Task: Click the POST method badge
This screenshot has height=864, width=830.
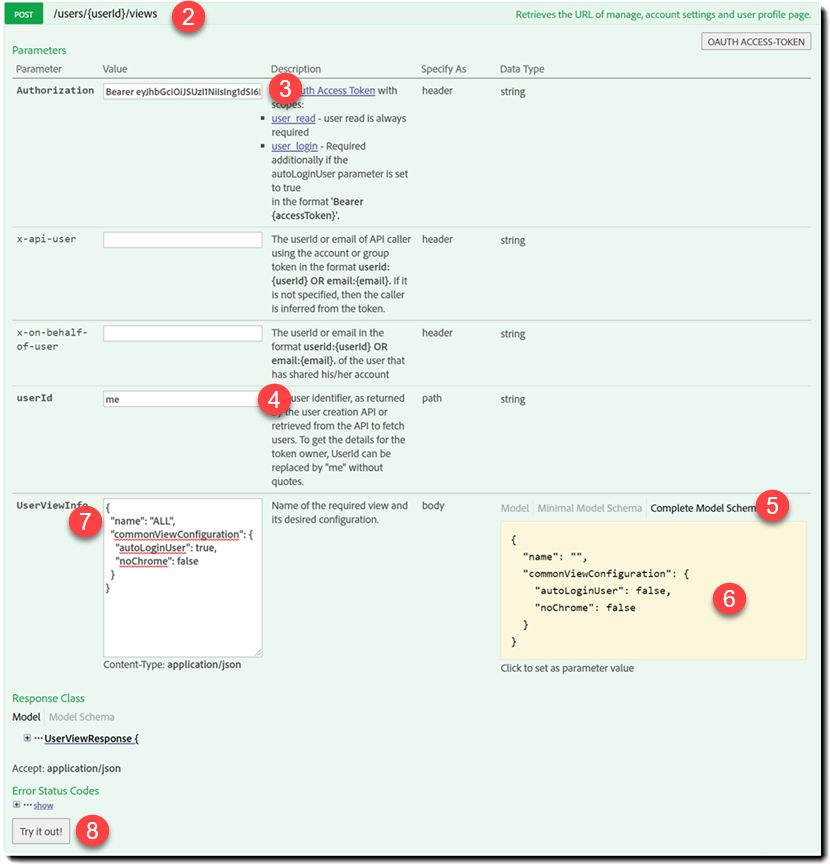Action: [24, 14]
